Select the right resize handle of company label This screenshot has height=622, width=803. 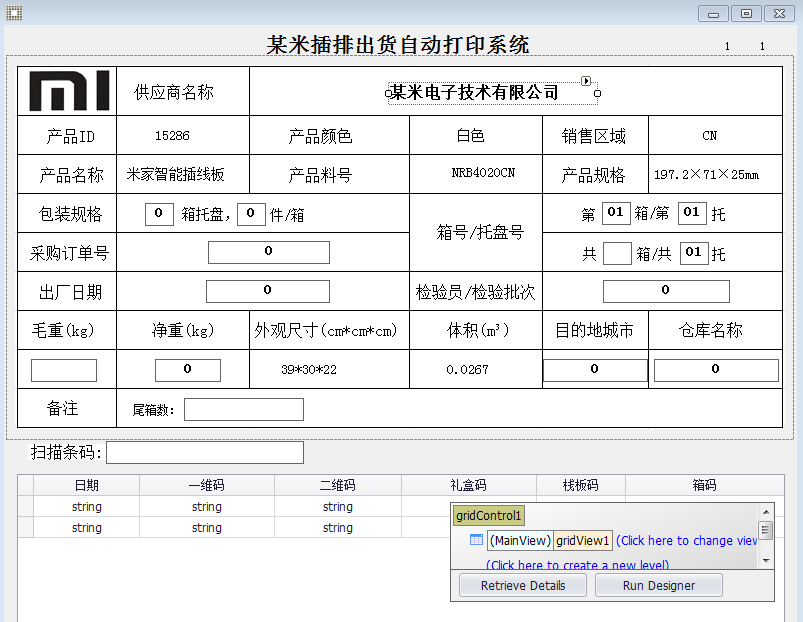pyautogui.click(x=597, y=93)
